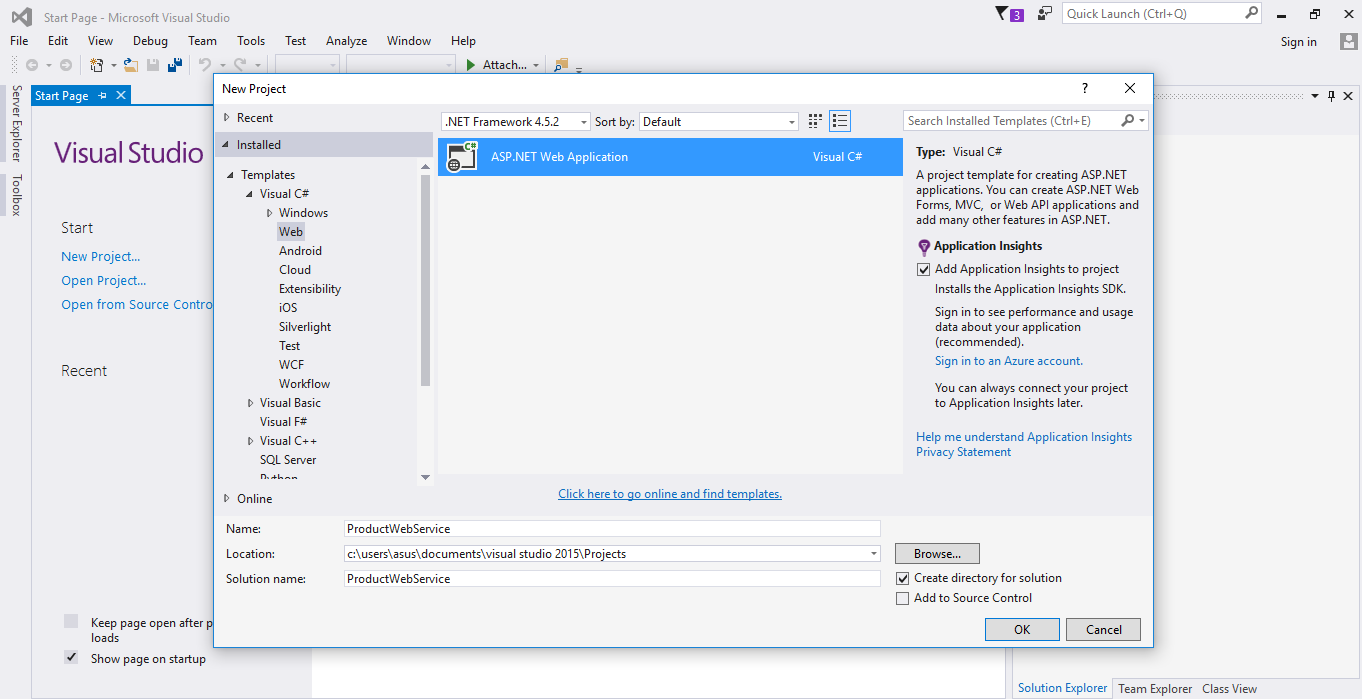Switch templates to medium icons list view
The width and height of the screenshot is (1362, 699).
[840, 121]
